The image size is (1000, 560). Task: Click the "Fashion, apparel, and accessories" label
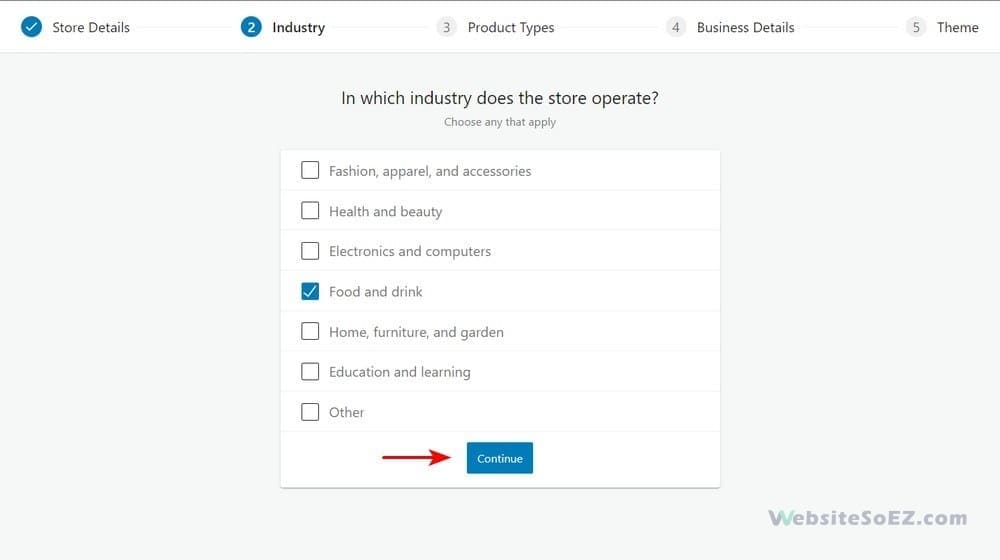point(430,171)
